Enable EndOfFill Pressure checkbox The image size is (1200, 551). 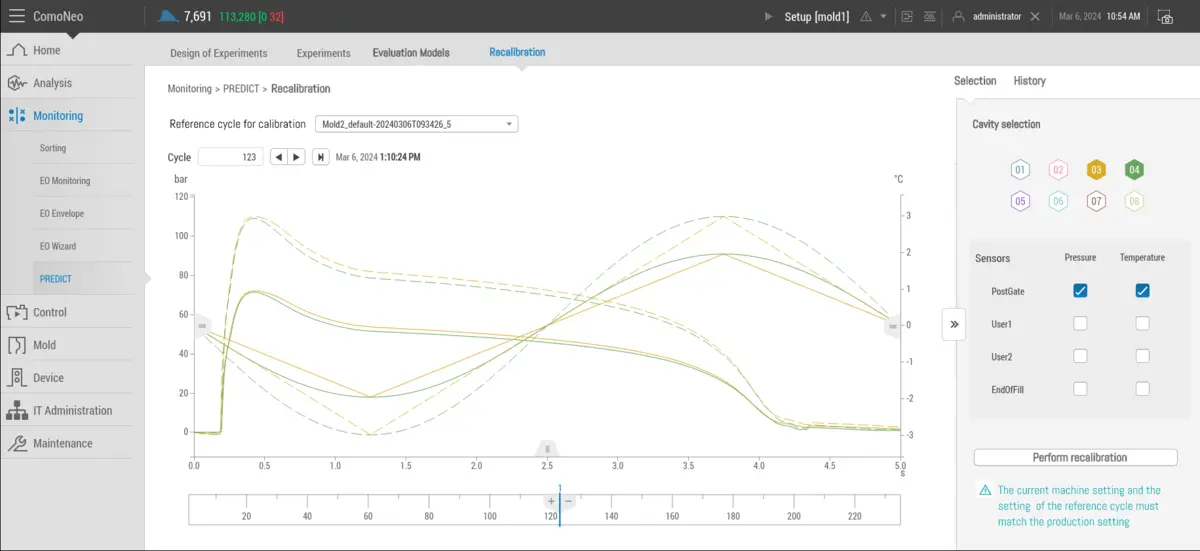click(x=1080, y=389)
